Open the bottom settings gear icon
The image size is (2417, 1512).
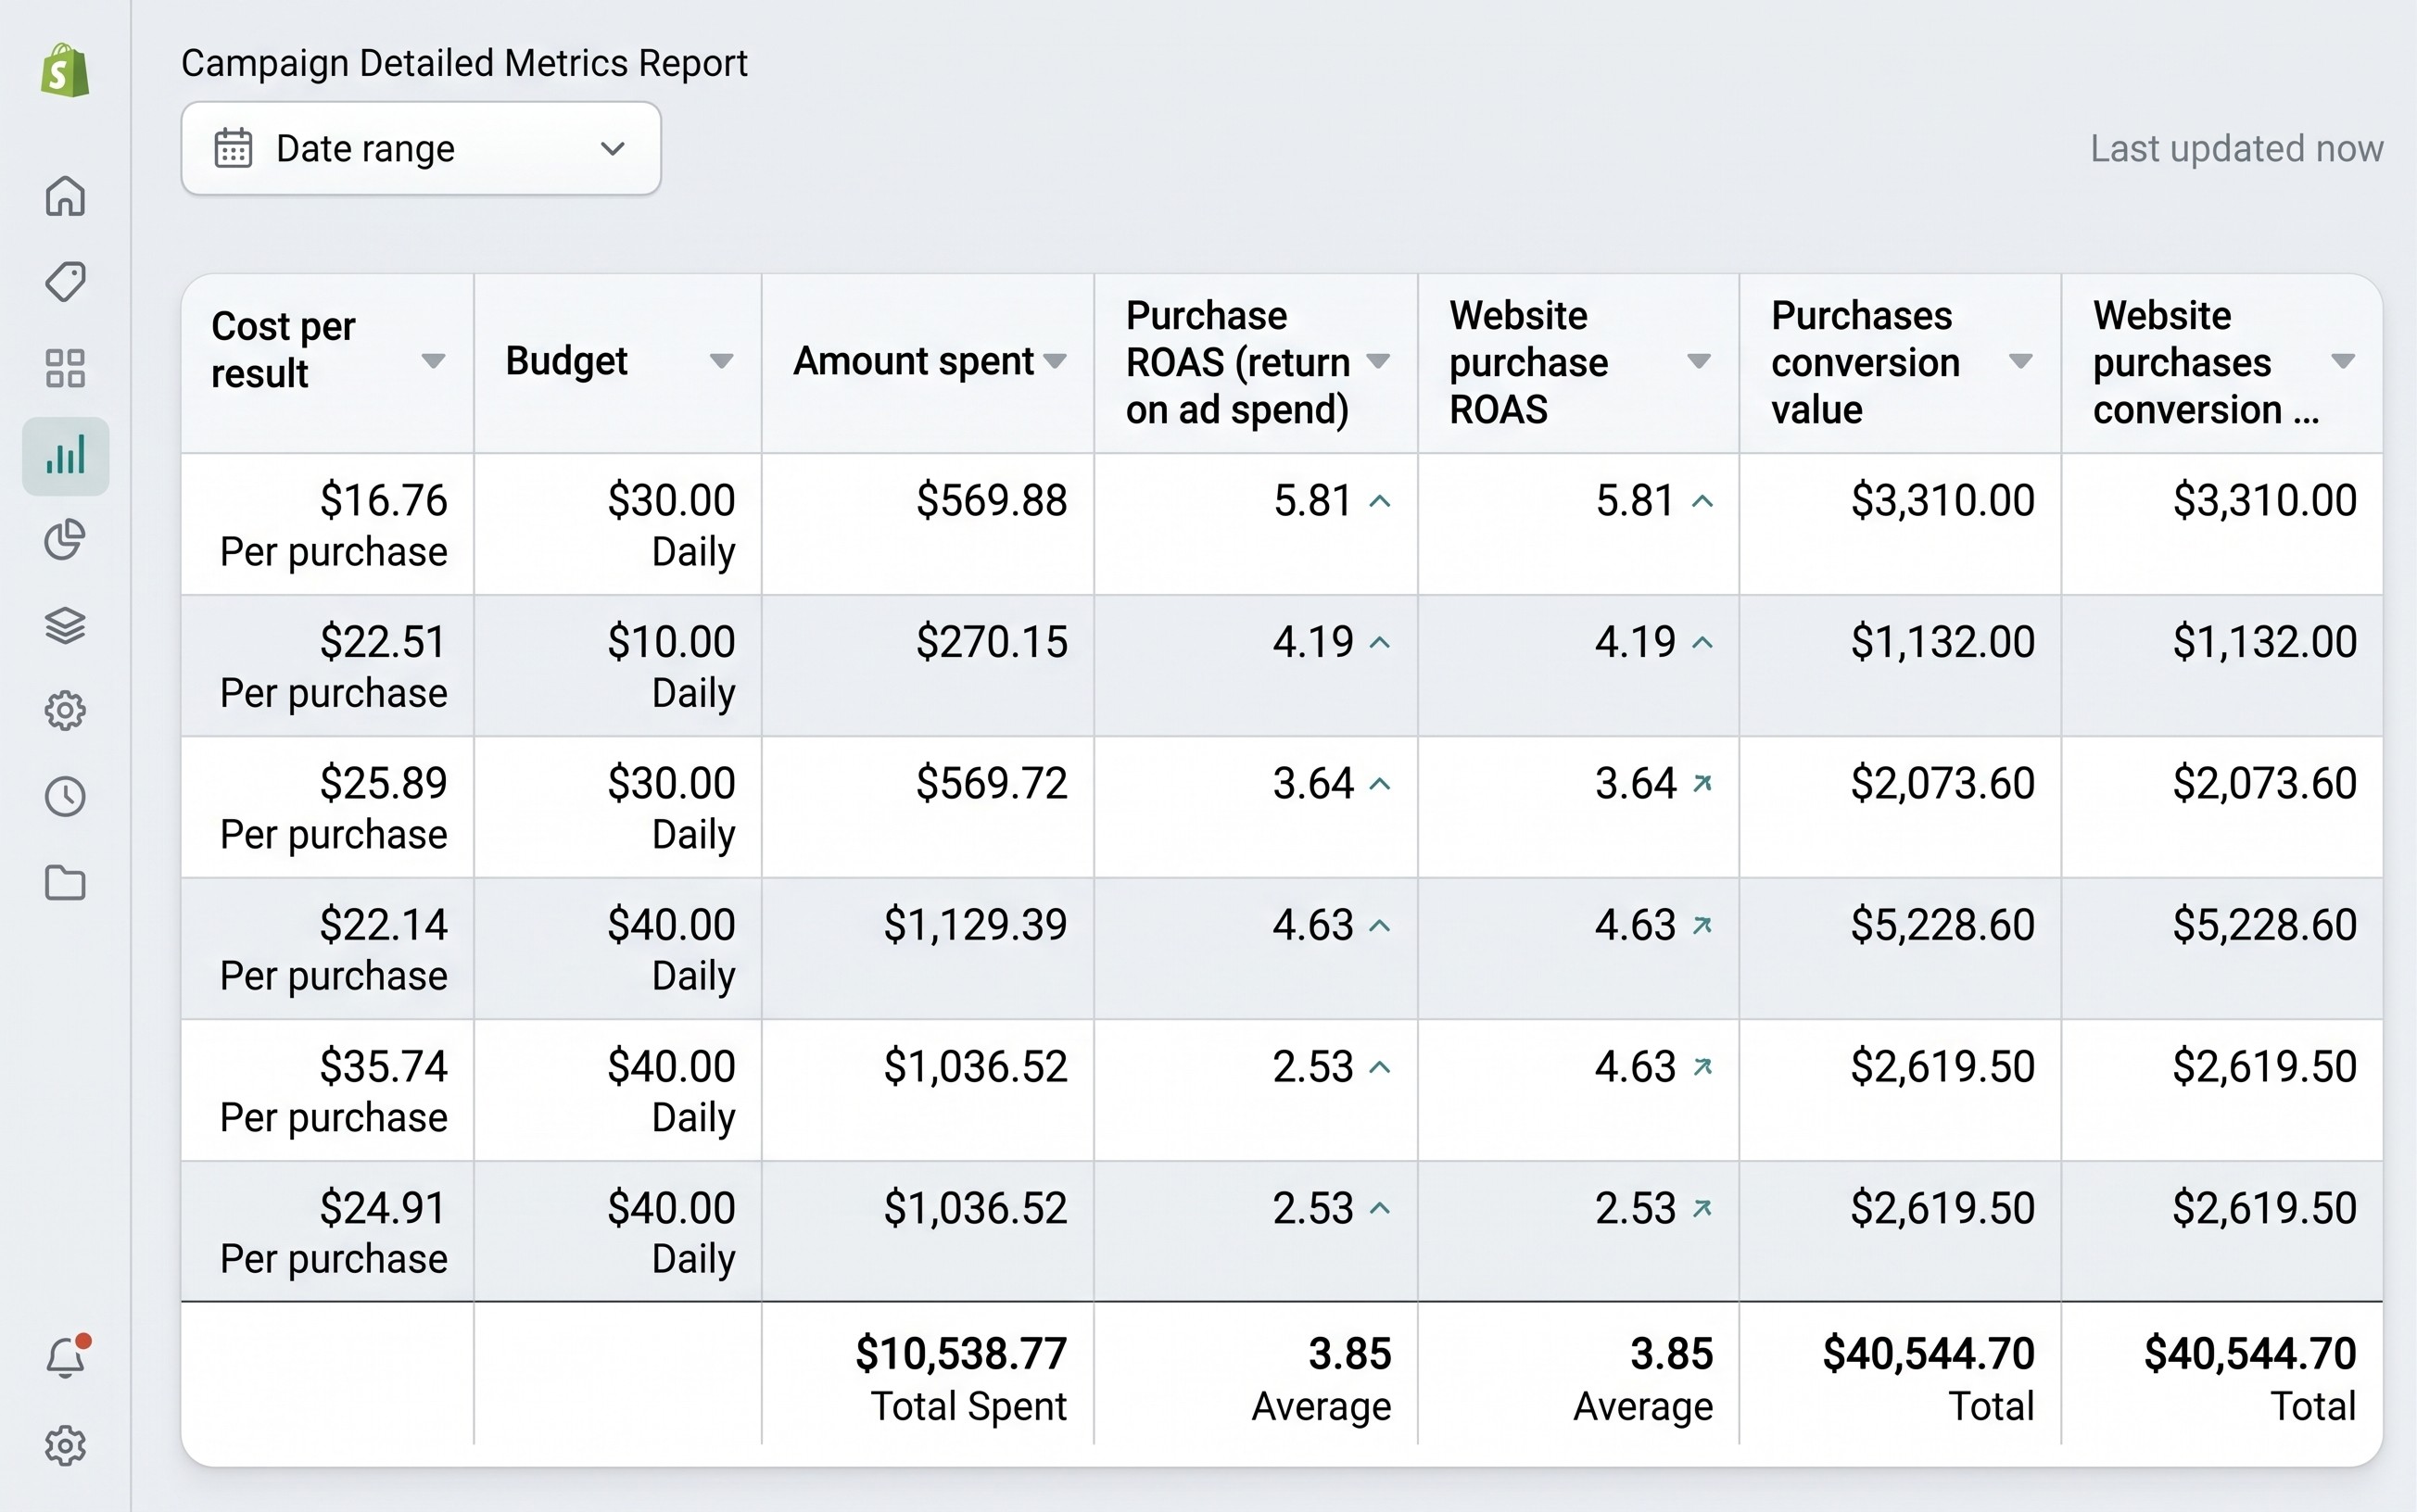(65, 1446)
